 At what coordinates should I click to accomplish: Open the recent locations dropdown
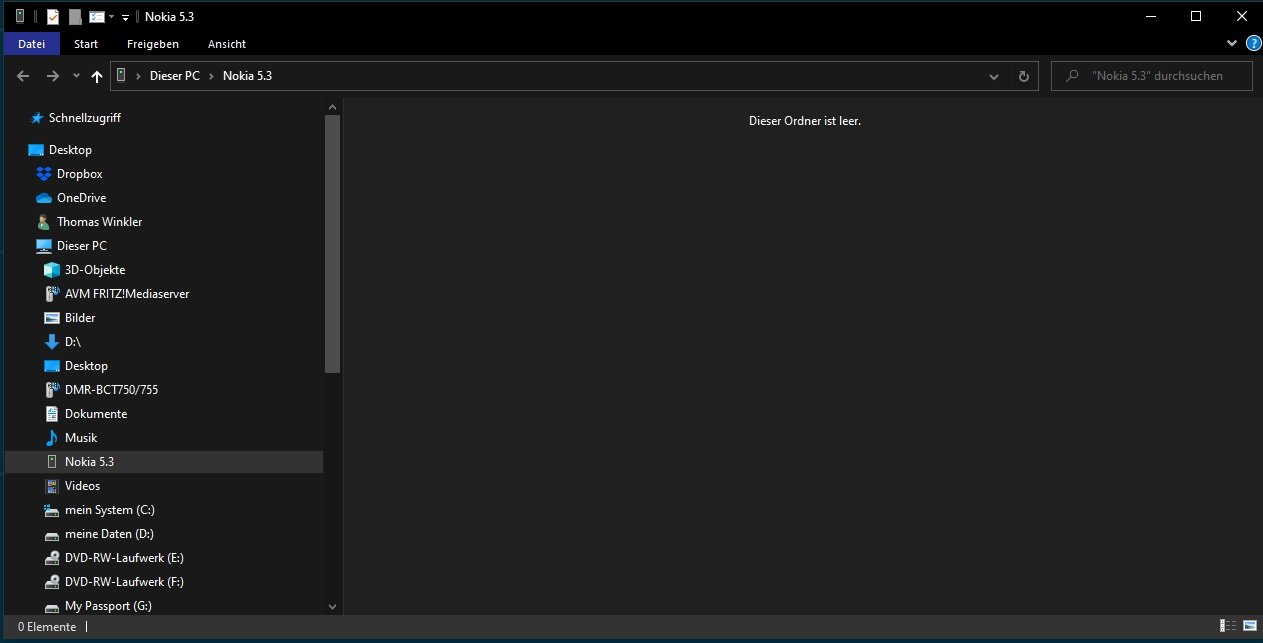[76, 76]
